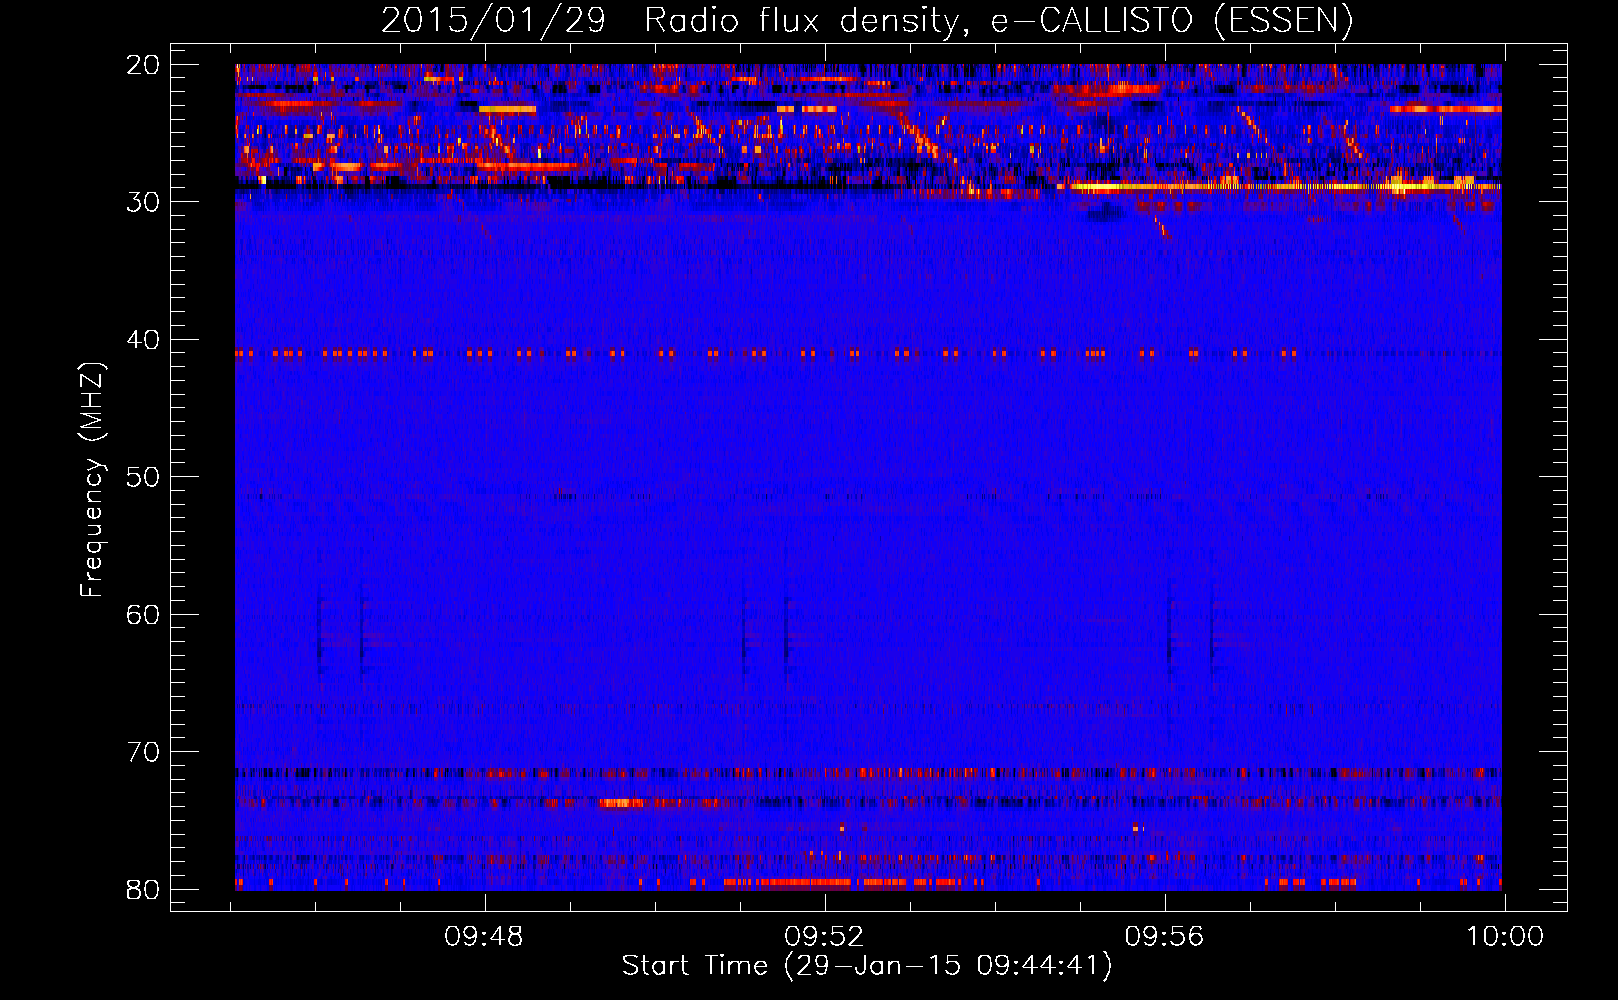Click the 20 frequency tick label
The image size is (1618, 1000).
pos(143,65)
